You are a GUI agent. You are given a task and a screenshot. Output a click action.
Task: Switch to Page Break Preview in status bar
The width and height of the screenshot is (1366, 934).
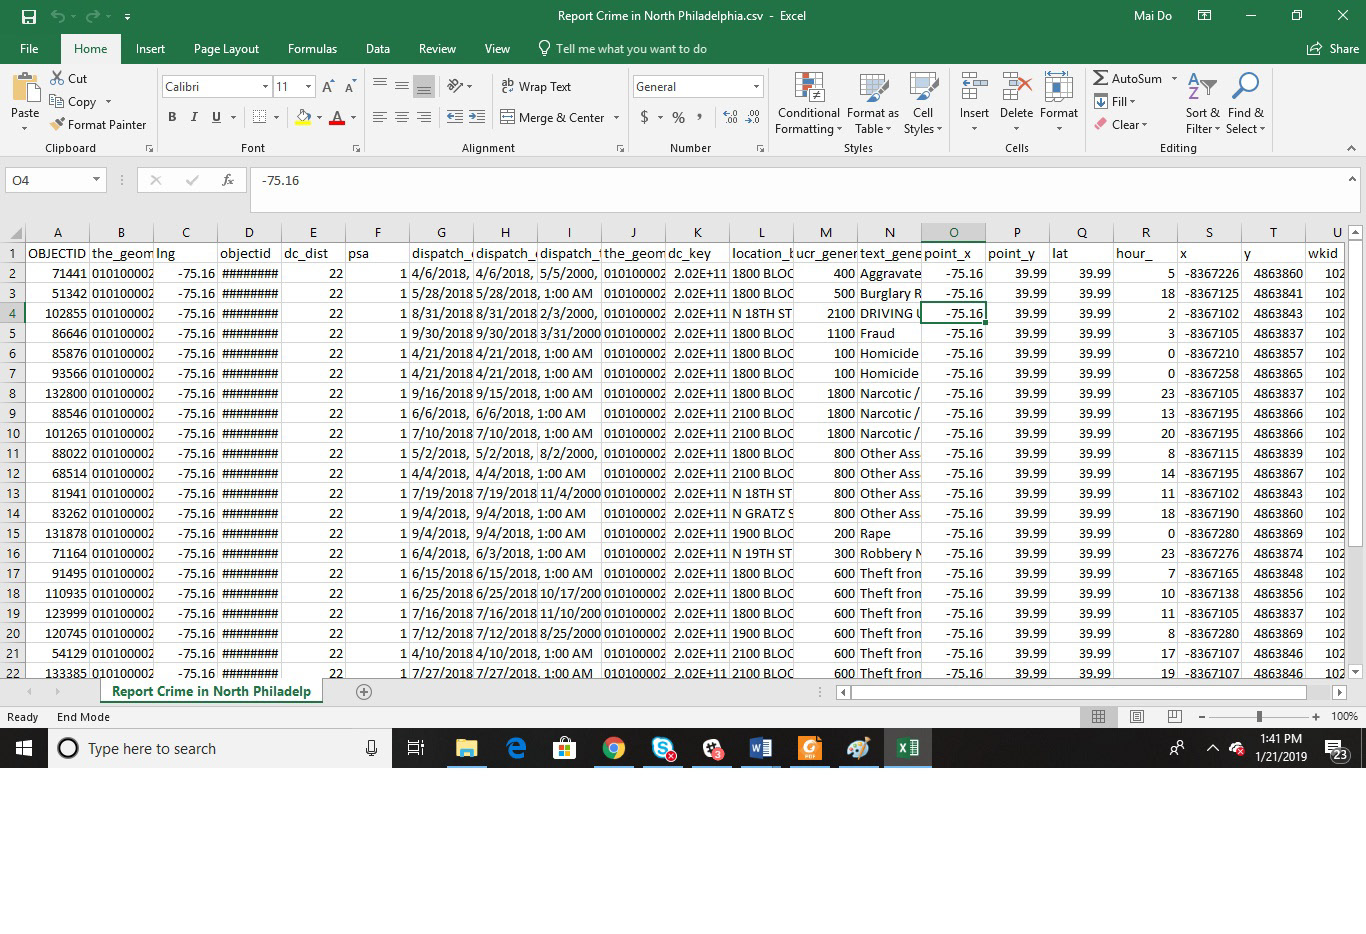[x=1174, y=716]
